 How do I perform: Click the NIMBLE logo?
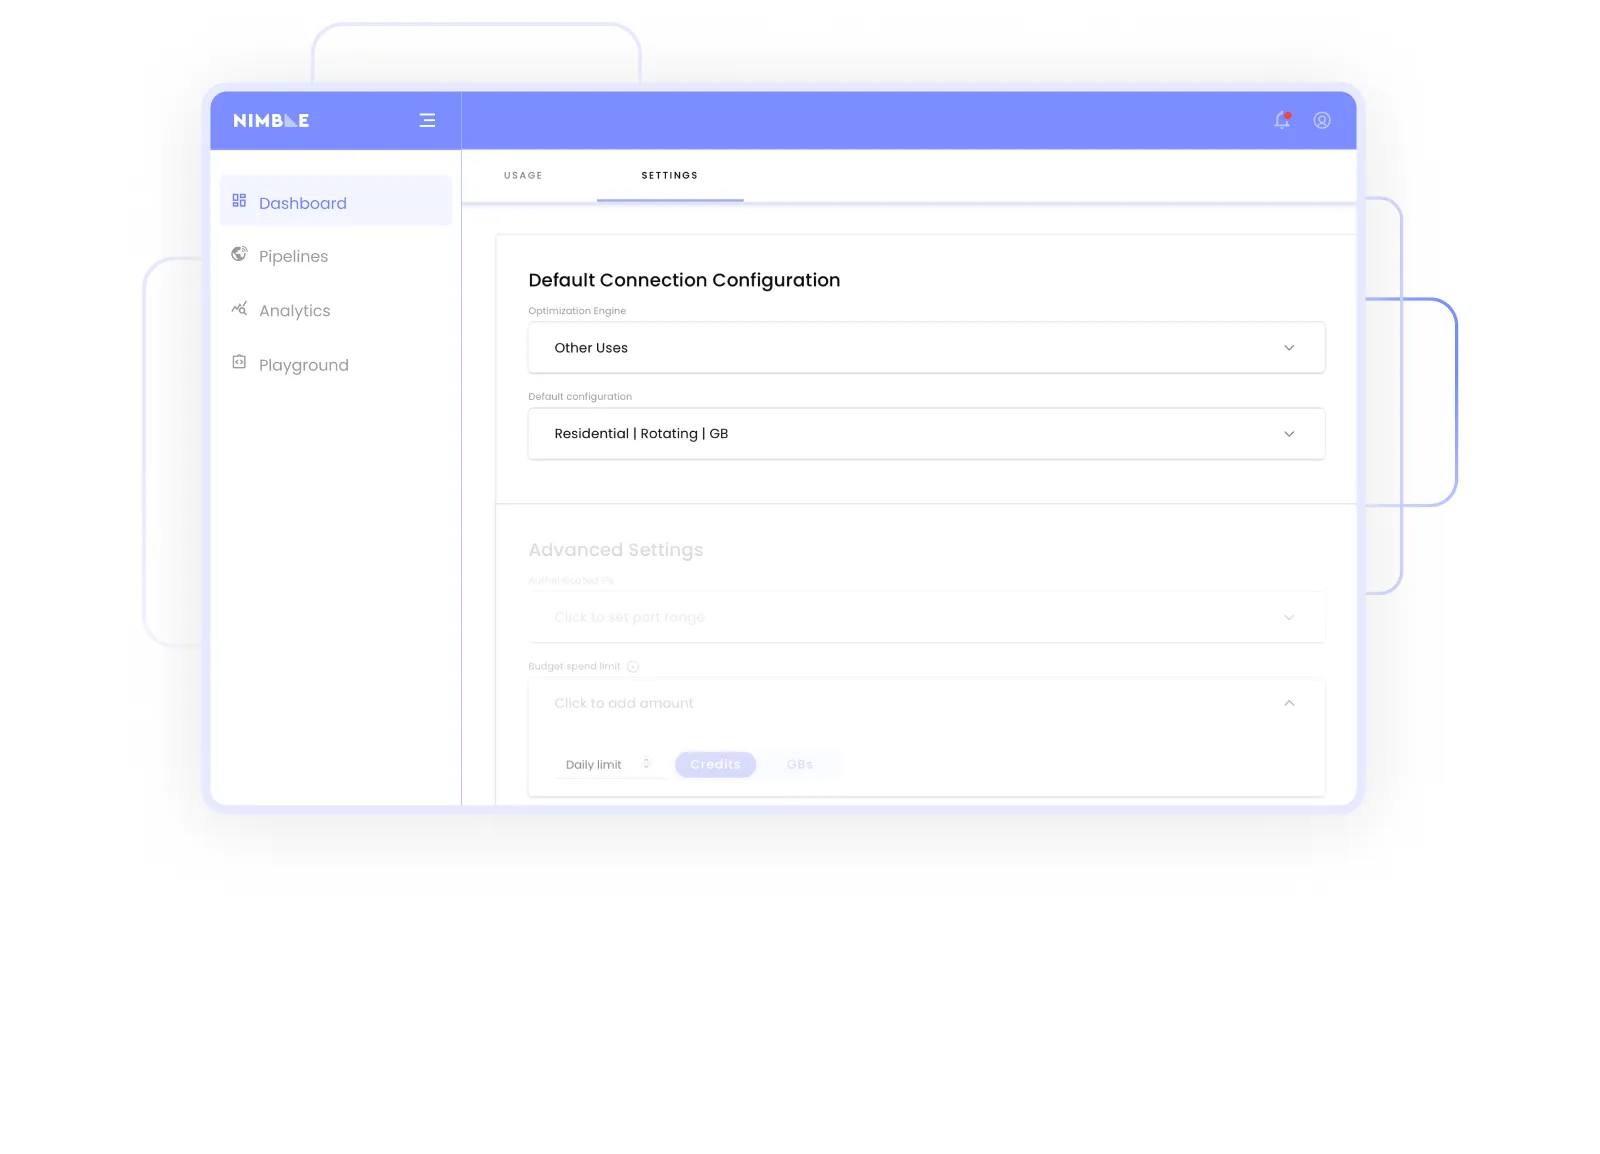[x=271, y=120]
